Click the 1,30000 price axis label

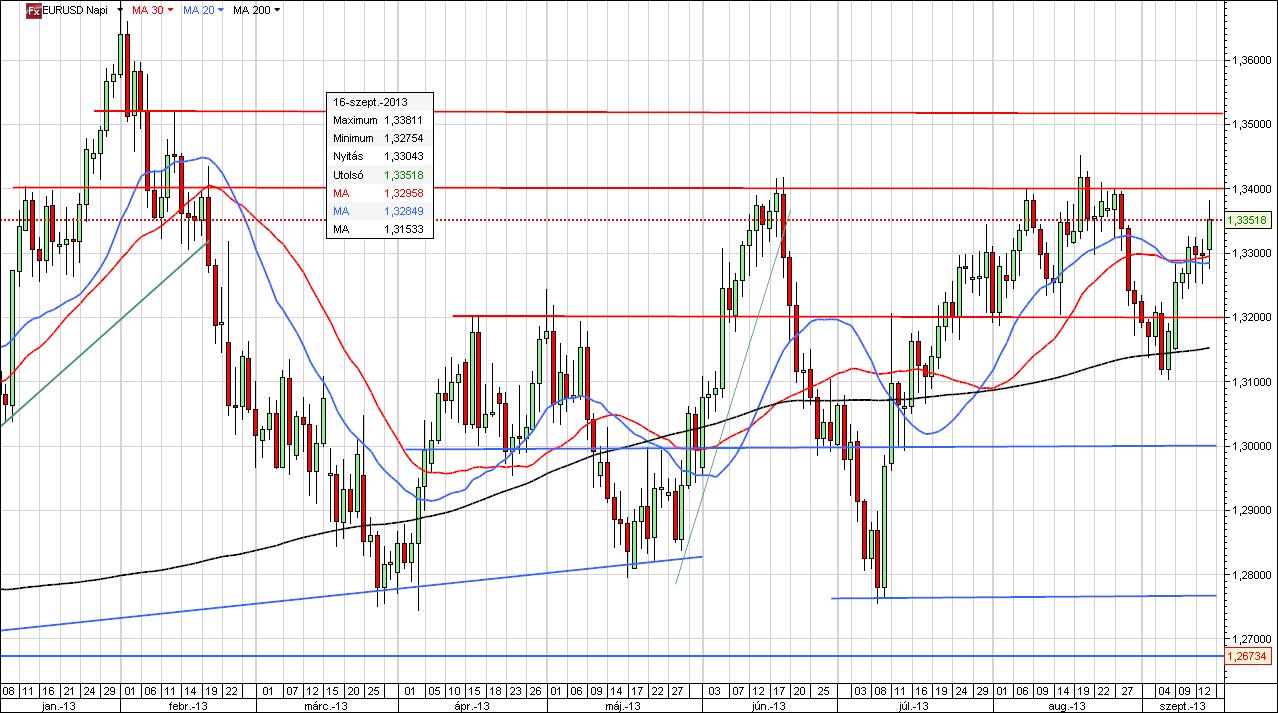(1250, 446)
